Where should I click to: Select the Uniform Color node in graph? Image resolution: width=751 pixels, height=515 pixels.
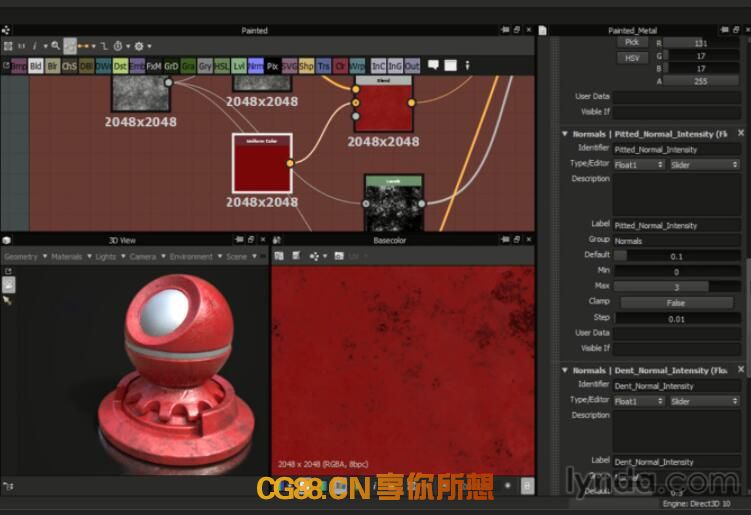tap(262, 163)
